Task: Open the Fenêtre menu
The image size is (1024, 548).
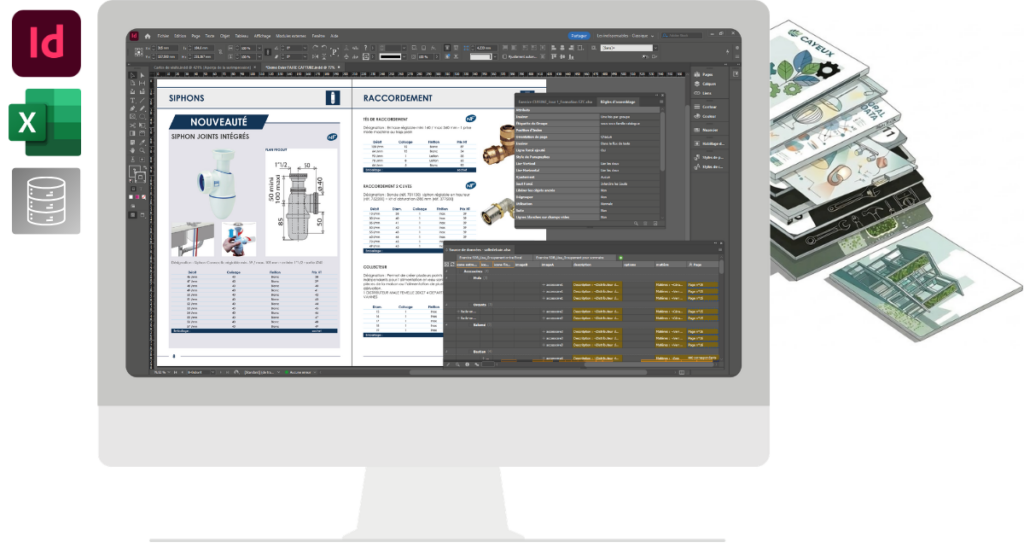Action: (x=318, y=36)
